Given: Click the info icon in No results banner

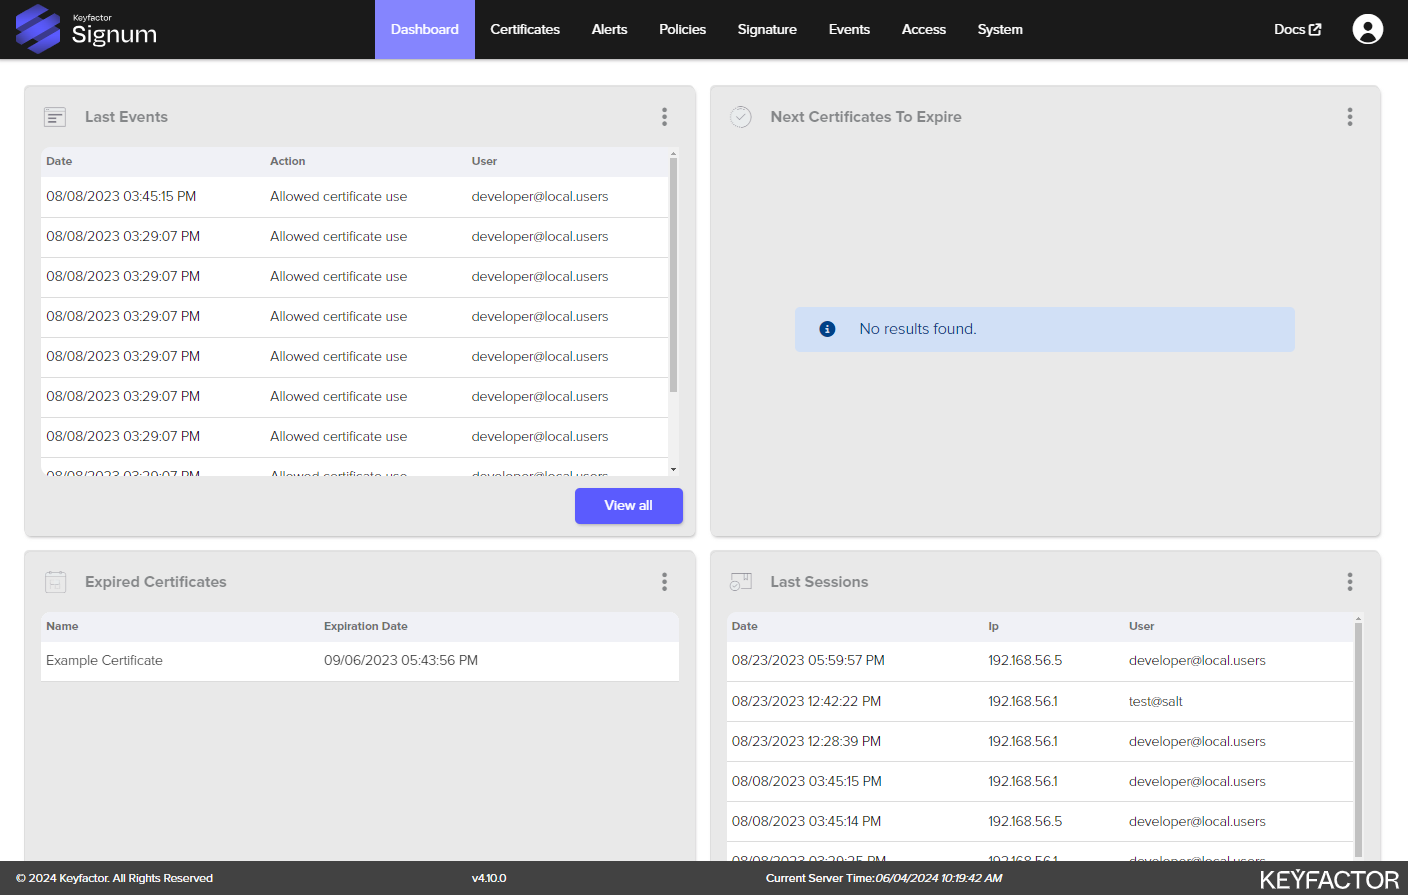Looking at the screenshot, I should [827, 329].
